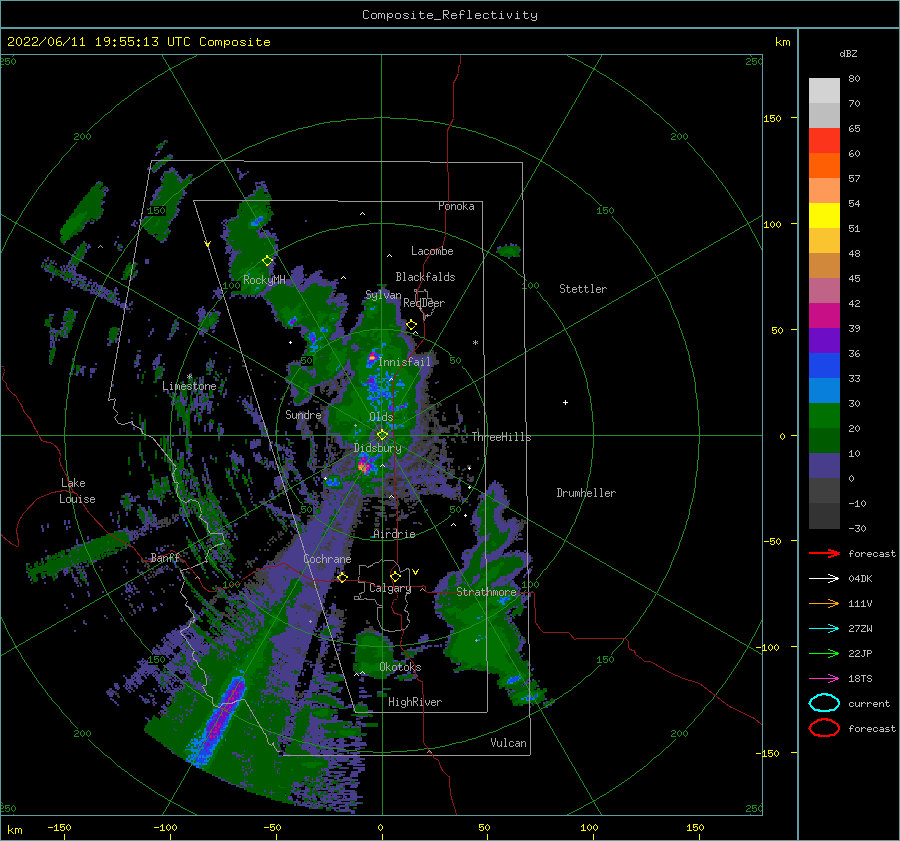The width and height of the screenshot is (900, 841).
Task: Click the yellow diamond marker at radar center
Action: tap(382, 435)
